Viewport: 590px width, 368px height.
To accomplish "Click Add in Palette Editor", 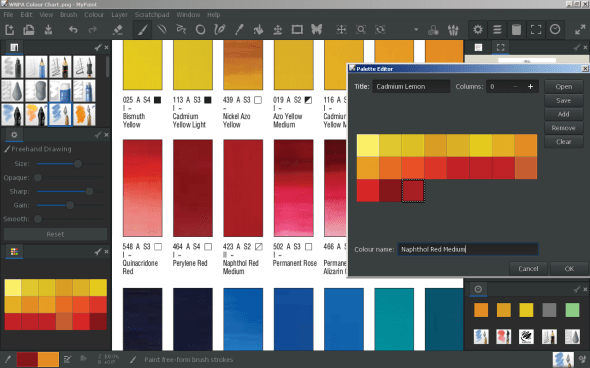I will pyautogui.click(x=564, y=114).
